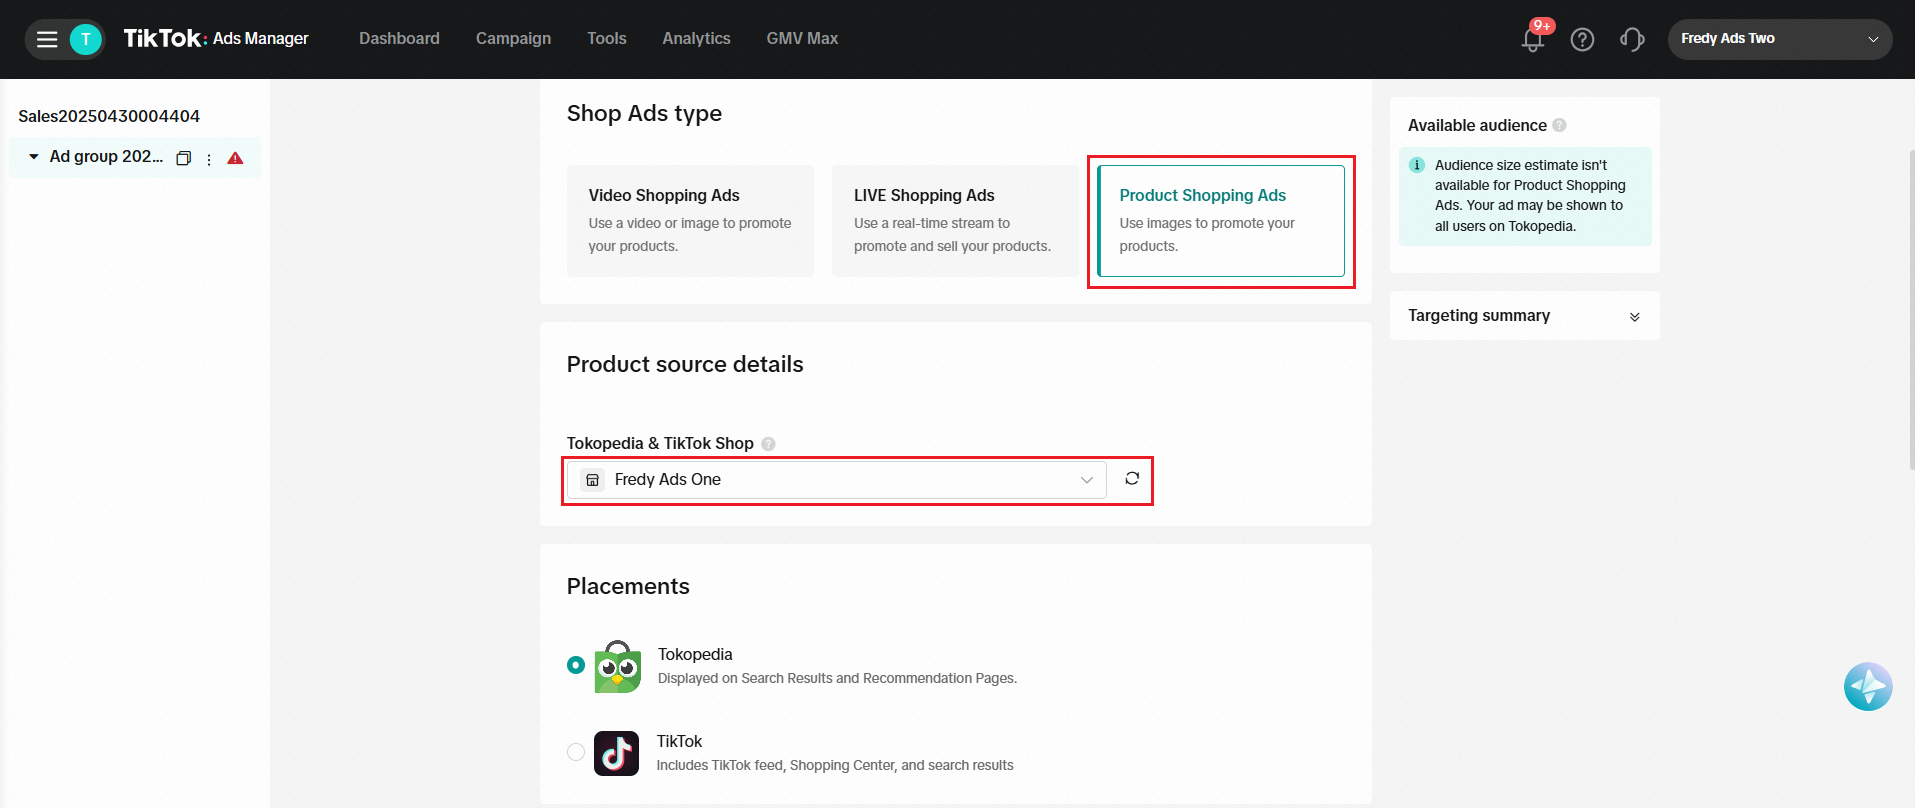
Task: Click the support headset icon
Action: tap(1632, 40)
